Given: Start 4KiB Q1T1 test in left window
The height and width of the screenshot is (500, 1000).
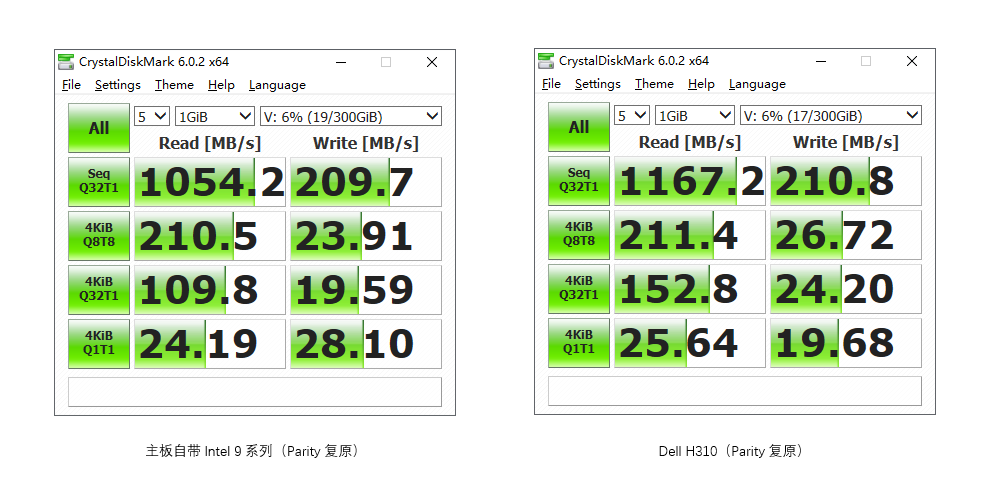Looking at the screenshot, I should [x=99, y=344].
